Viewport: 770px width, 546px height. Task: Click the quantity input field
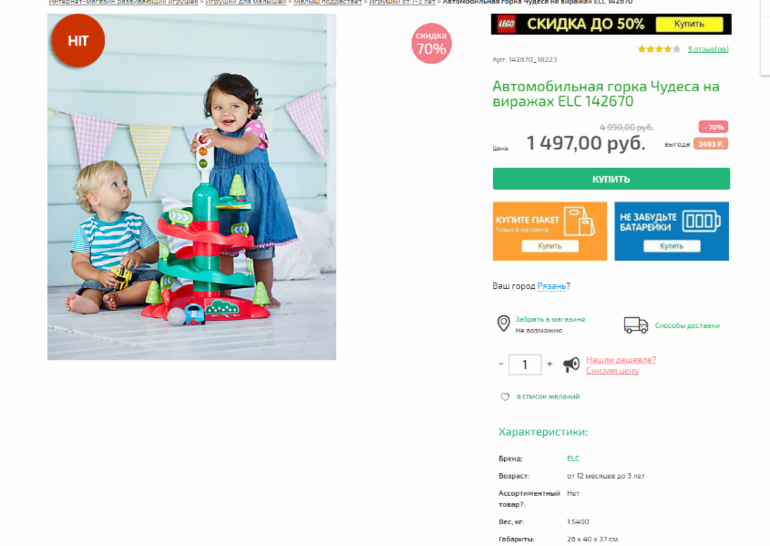coord(525,364)
